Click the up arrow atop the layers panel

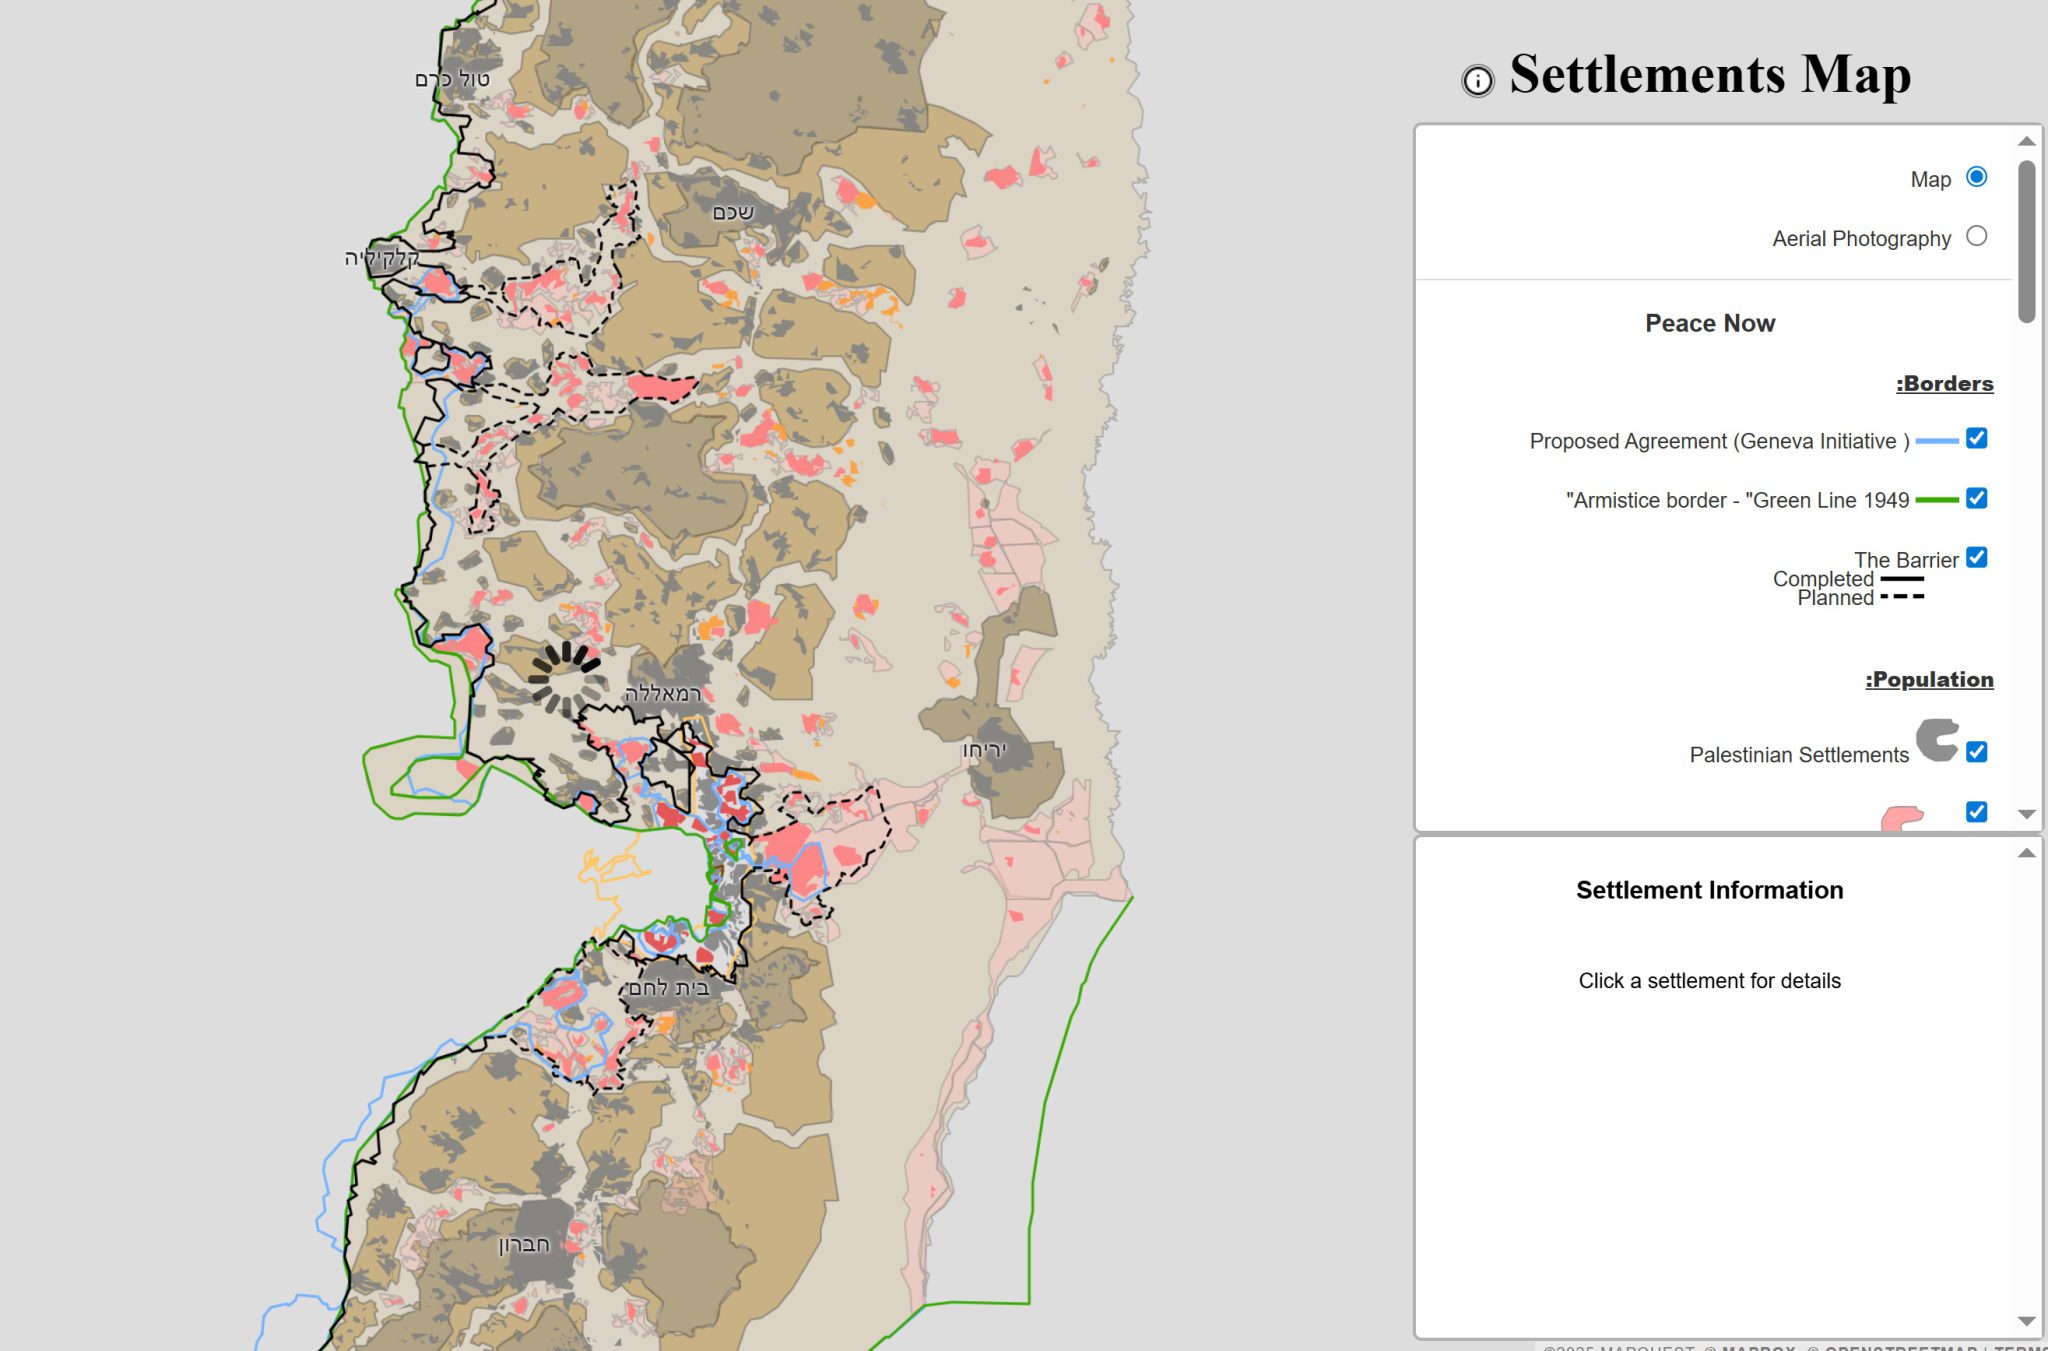point(2027,140)
